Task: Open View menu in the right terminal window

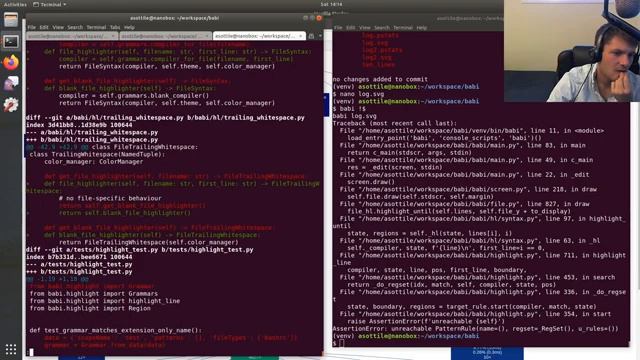Action: (364, 28)
